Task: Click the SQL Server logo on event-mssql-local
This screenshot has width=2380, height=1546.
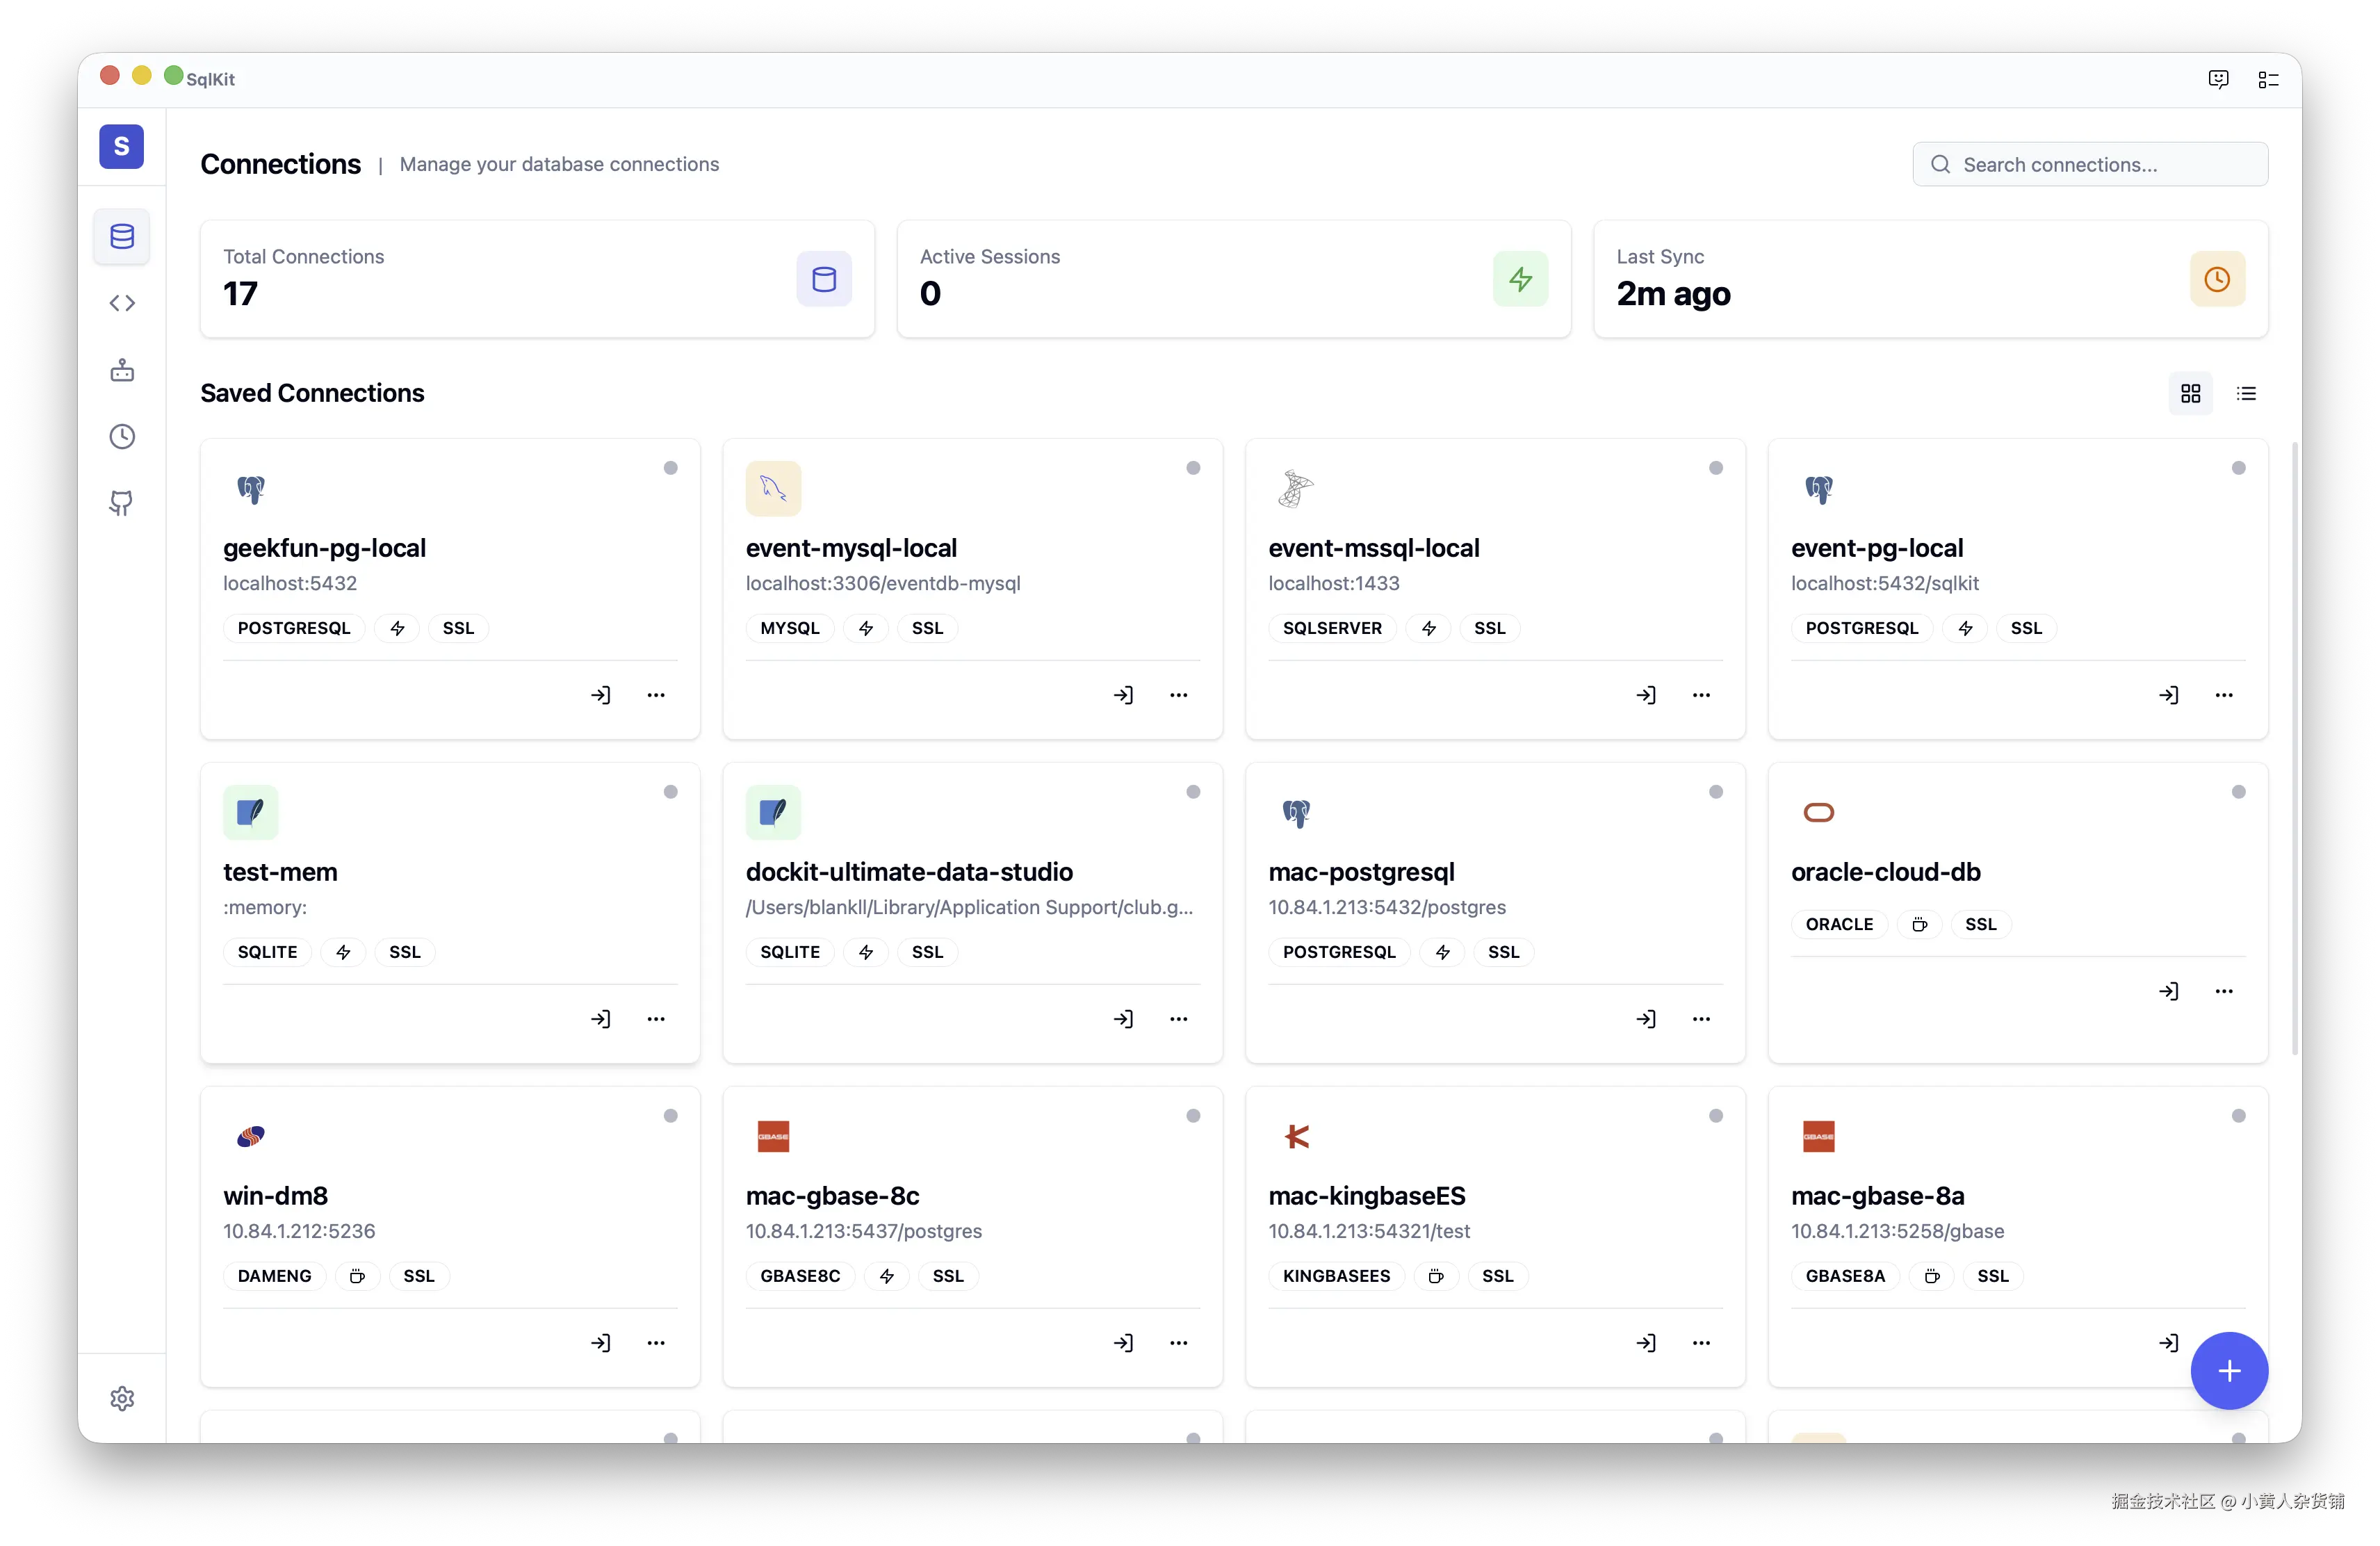Action: [x=1296, y=489]
